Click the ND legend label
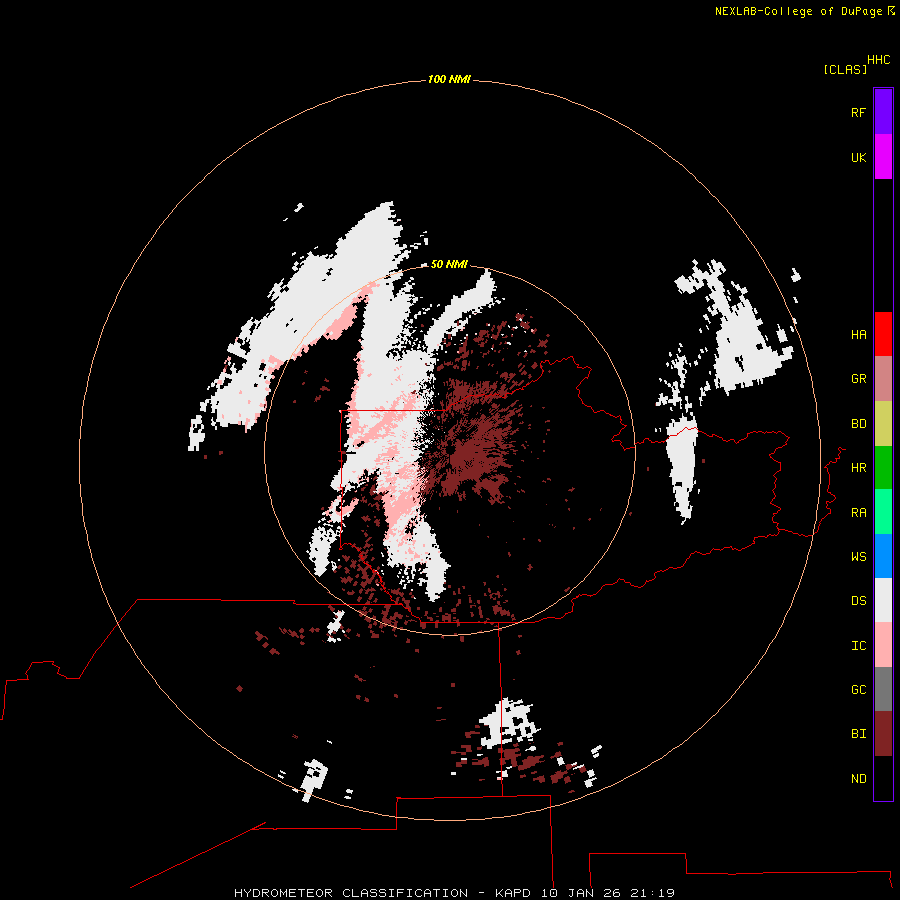 click(858, 779)
